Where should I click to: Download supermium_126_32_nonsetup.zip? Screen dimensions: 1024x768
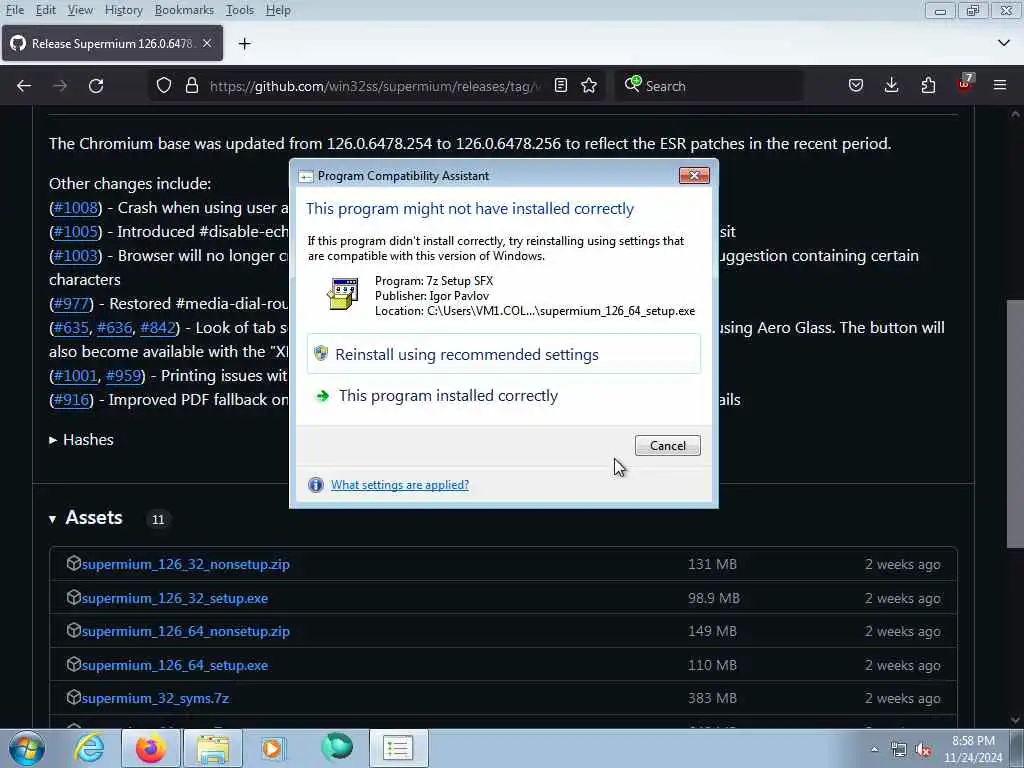click(185, 564)
